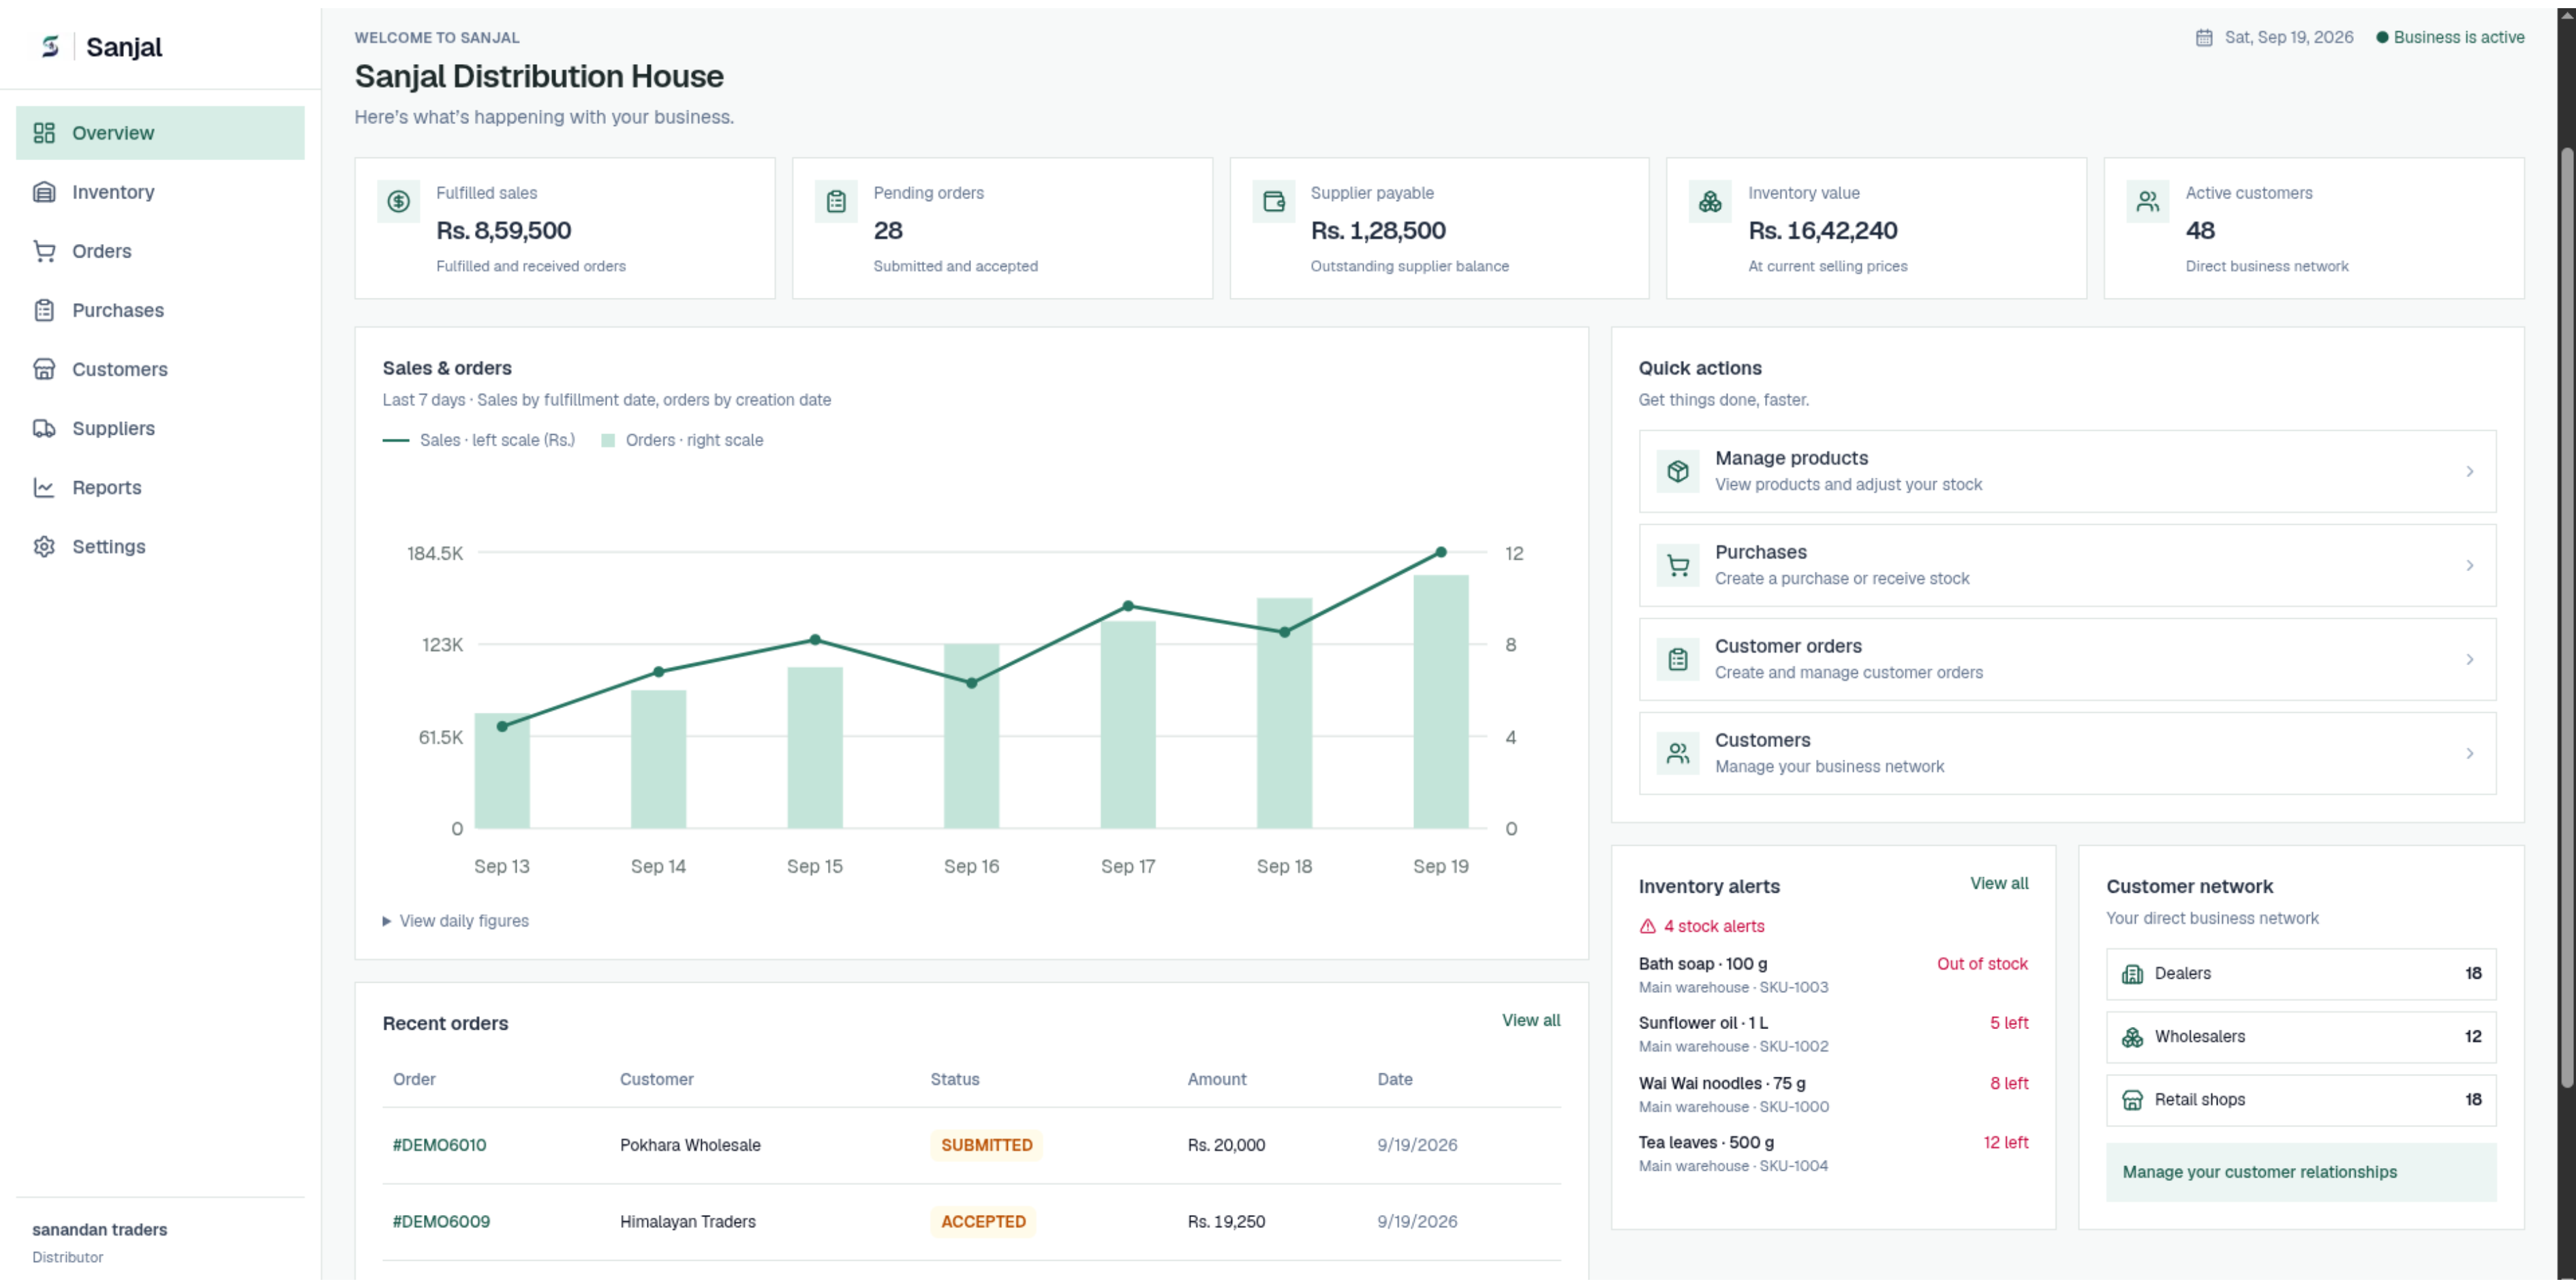Click the Retail shops row
This screenshot has height=1288, width=2576.
tap(2300, 1100)
